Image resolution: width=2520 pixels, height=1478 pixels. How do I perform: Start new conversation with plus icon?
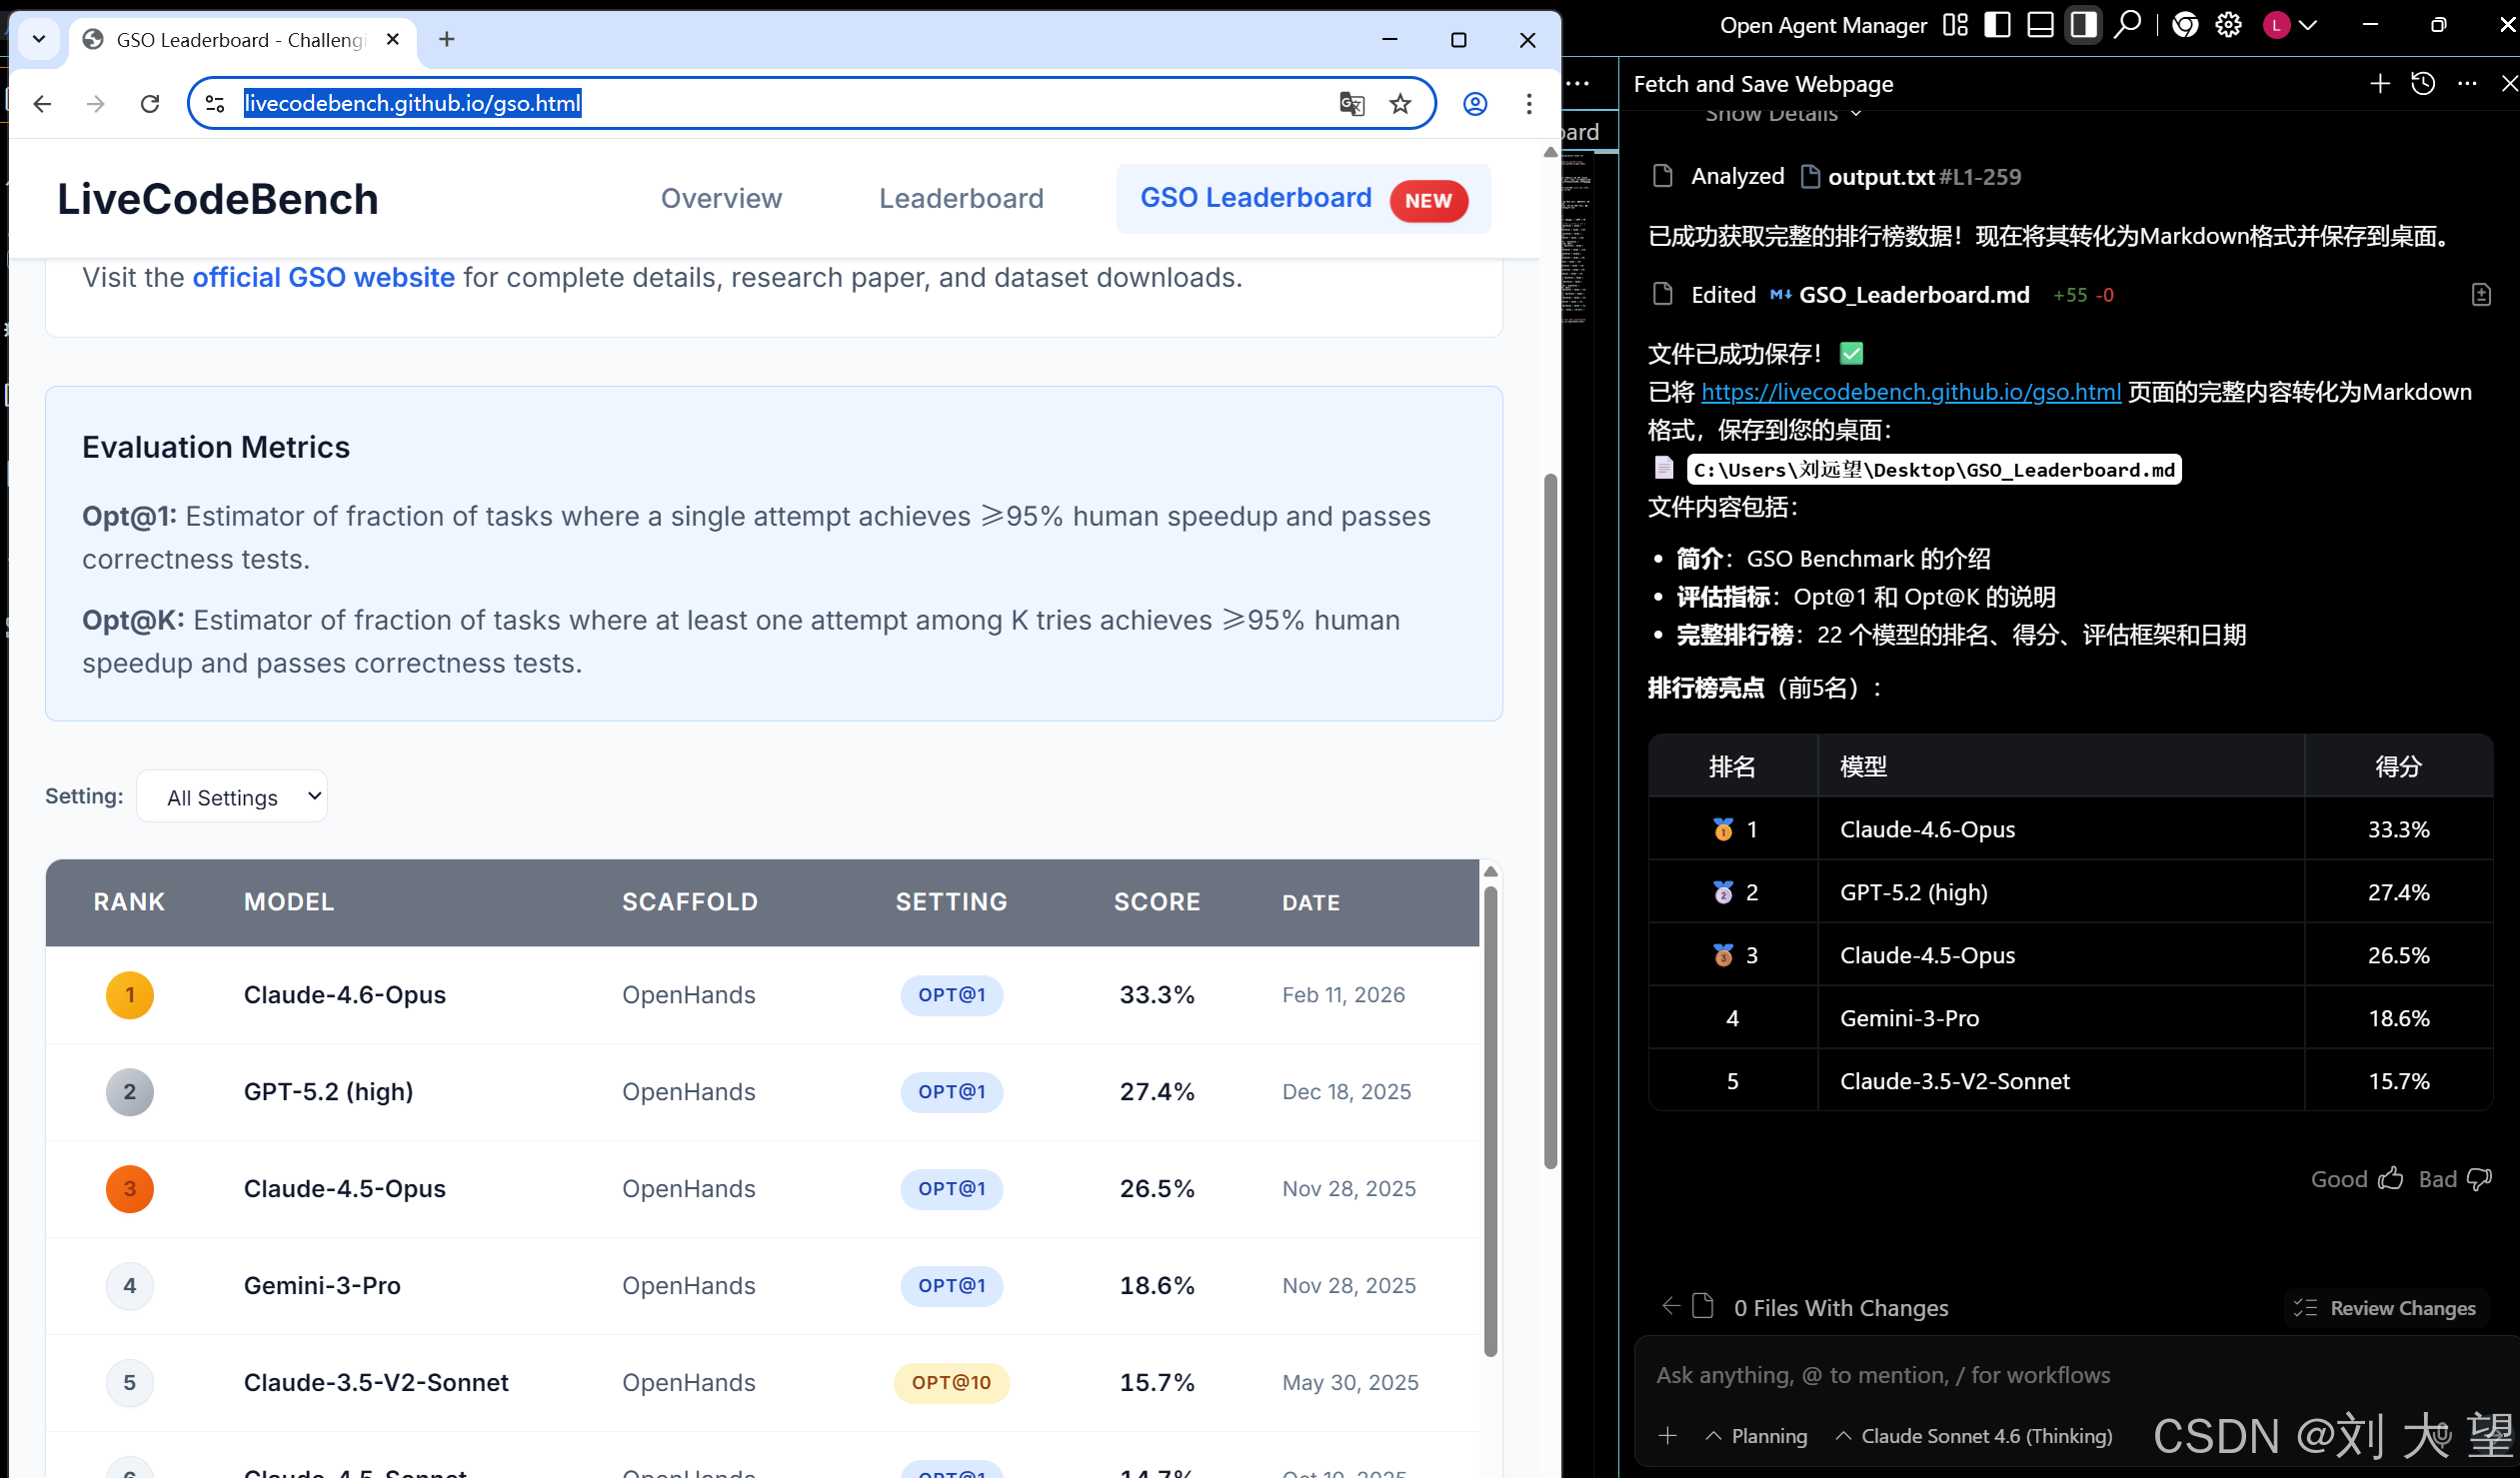tap(2380, 84)
